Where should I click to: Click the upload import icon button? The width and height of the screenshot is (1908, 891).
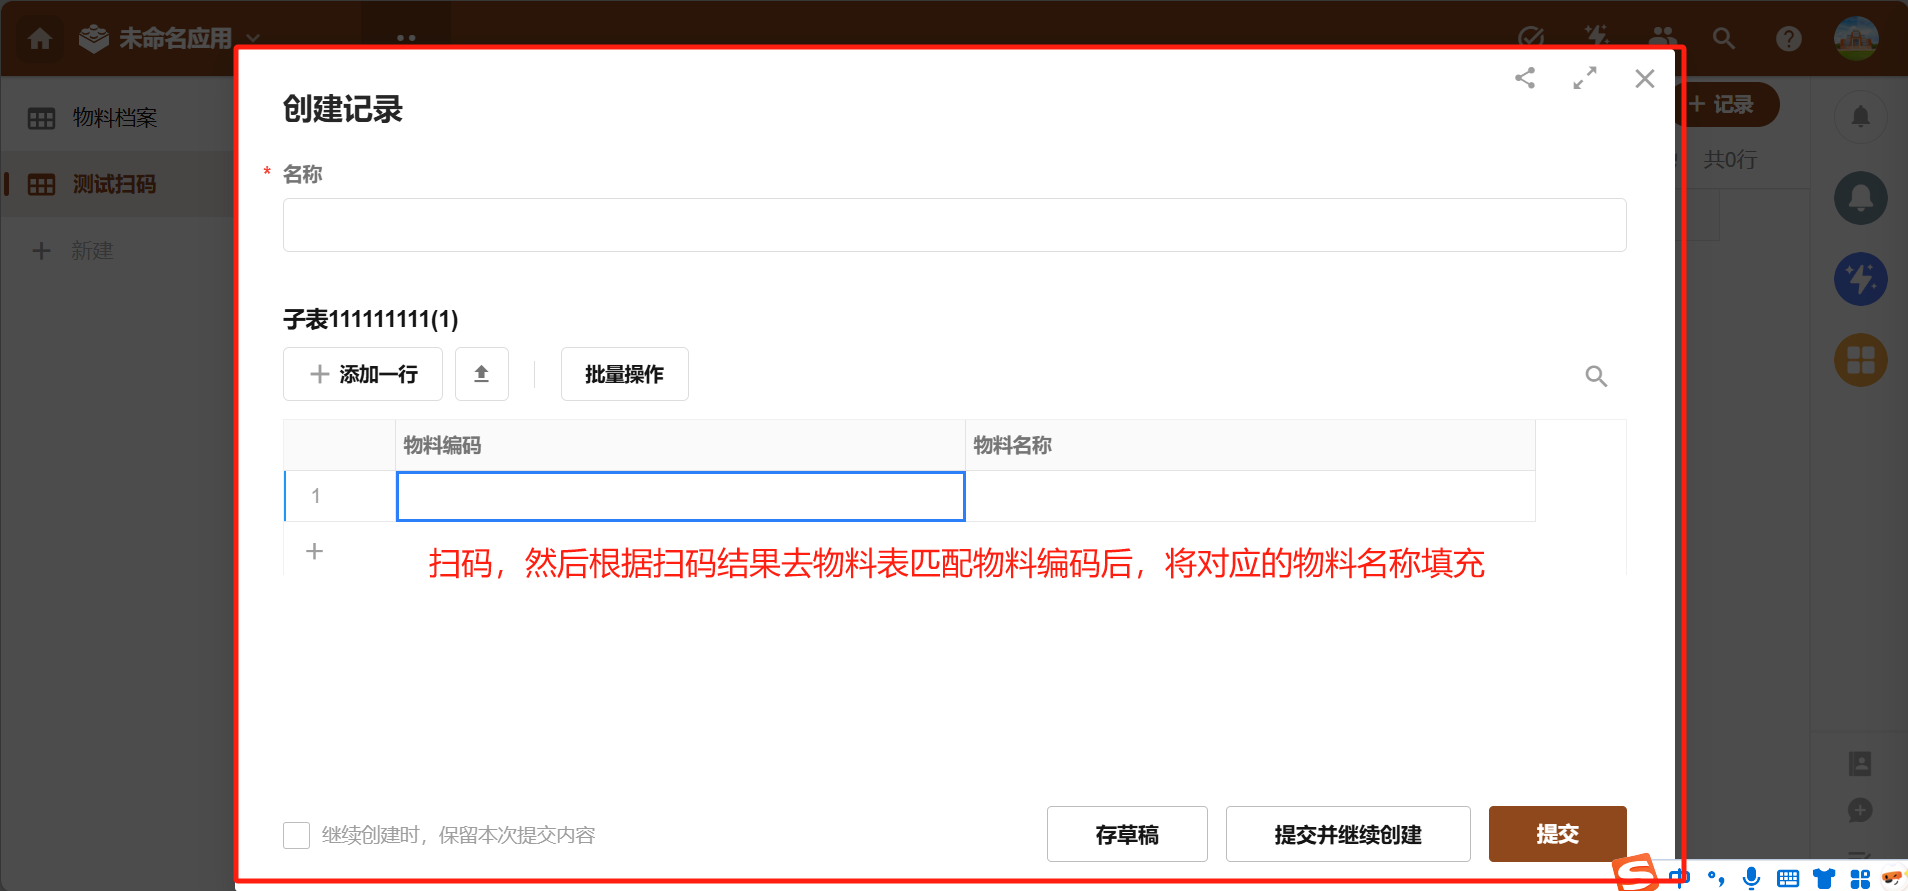[482, 374]
